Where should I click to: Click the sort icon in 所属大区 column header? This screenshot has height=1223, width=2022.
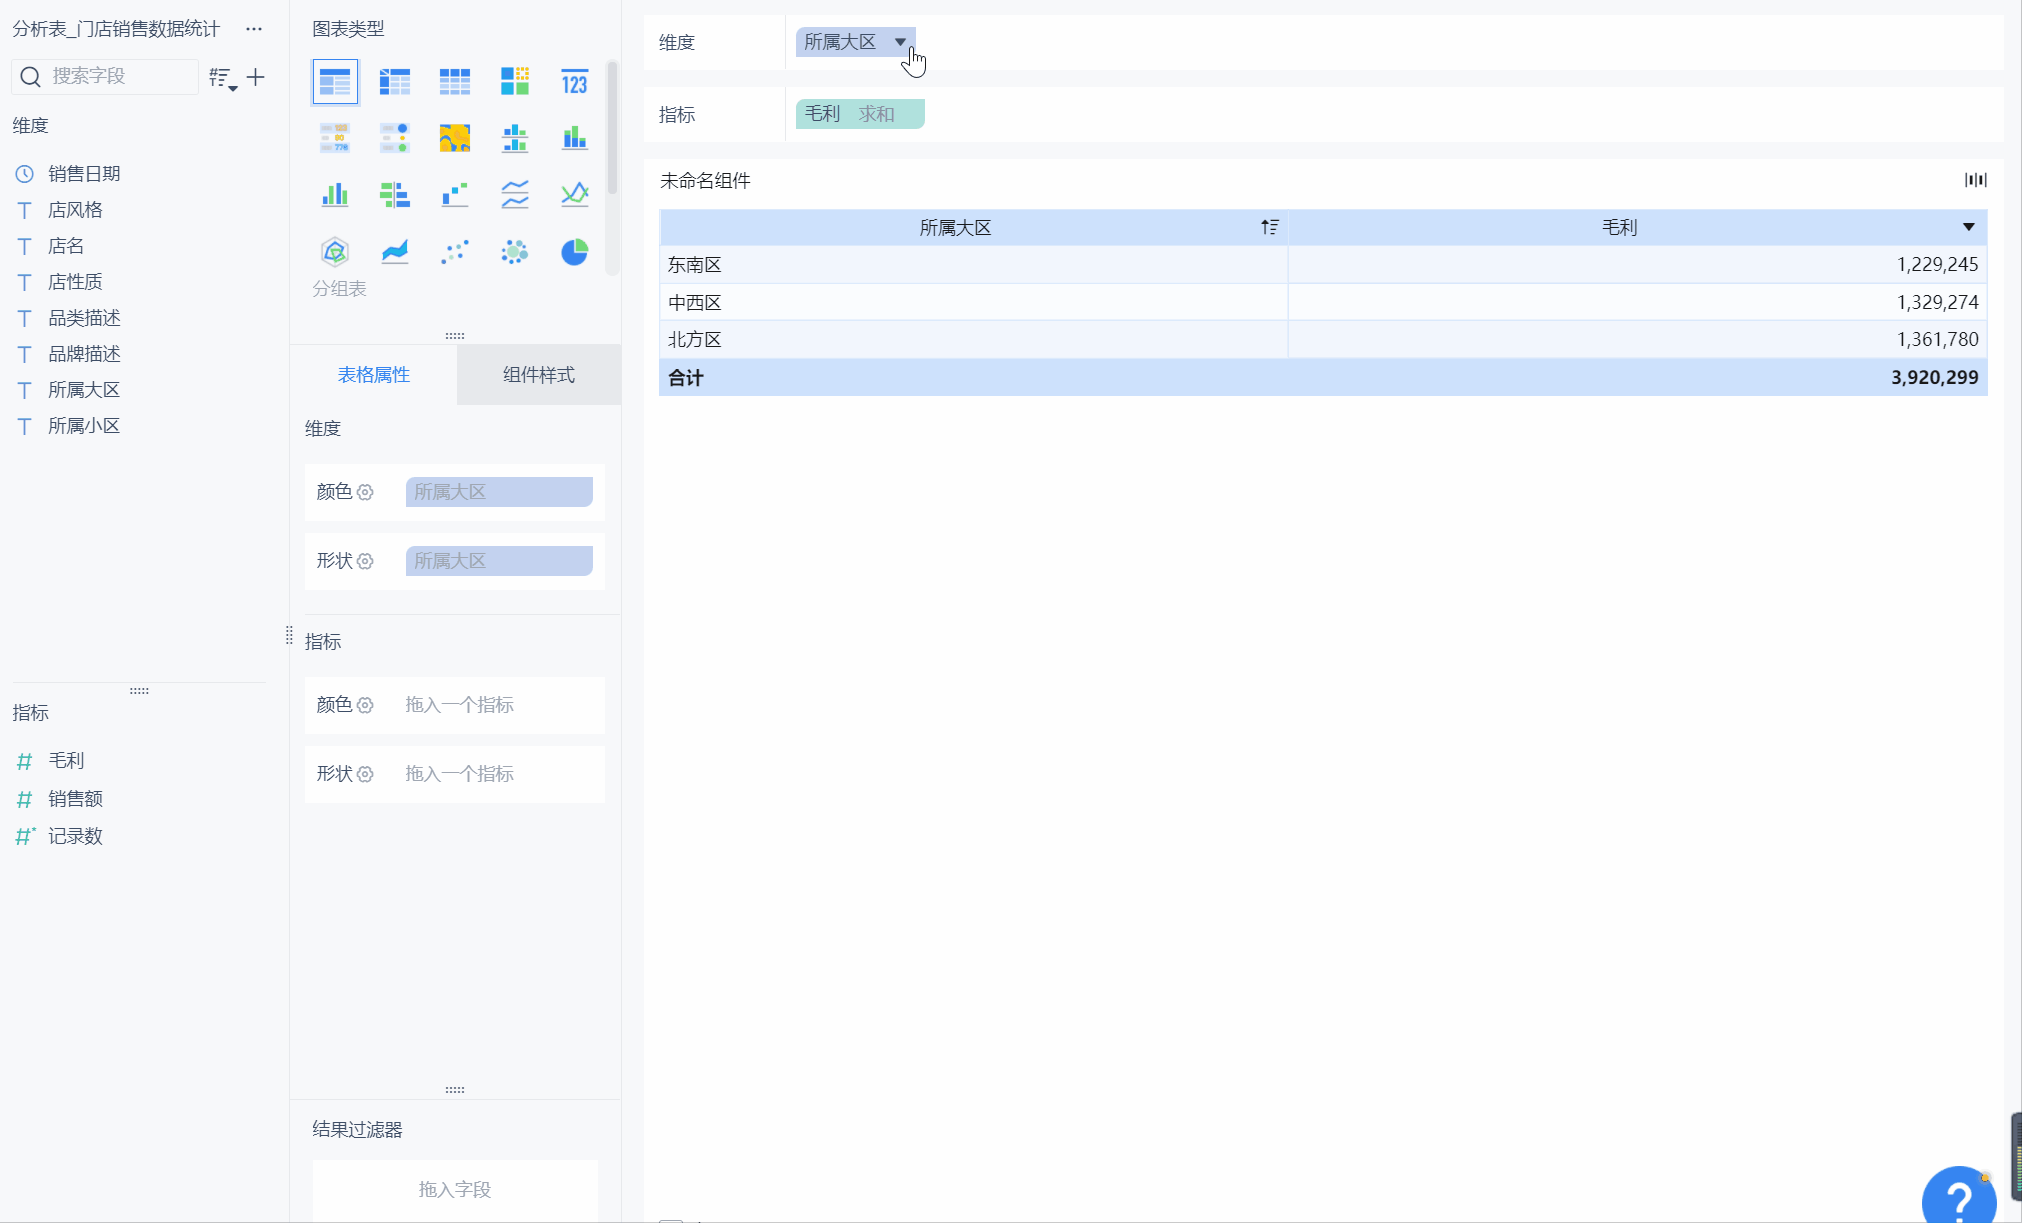pyautogui.click(x=1270, y=227)
